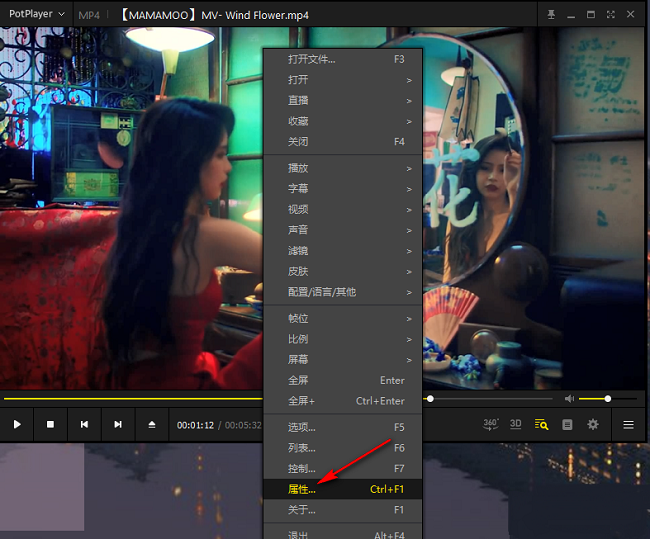The image size is (650, 539).
Task: Stop video playback
Action: point(51,425)
